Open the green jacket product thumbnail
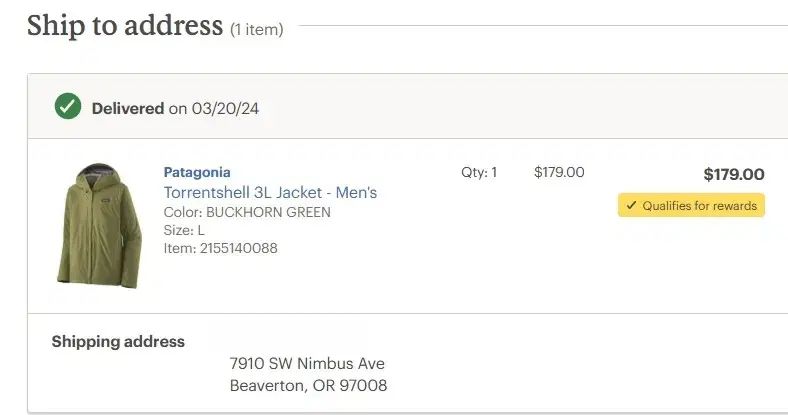Image resolution: width=788 pixels, height=415 pixels. pyautogui.click(x=100, y=225)
